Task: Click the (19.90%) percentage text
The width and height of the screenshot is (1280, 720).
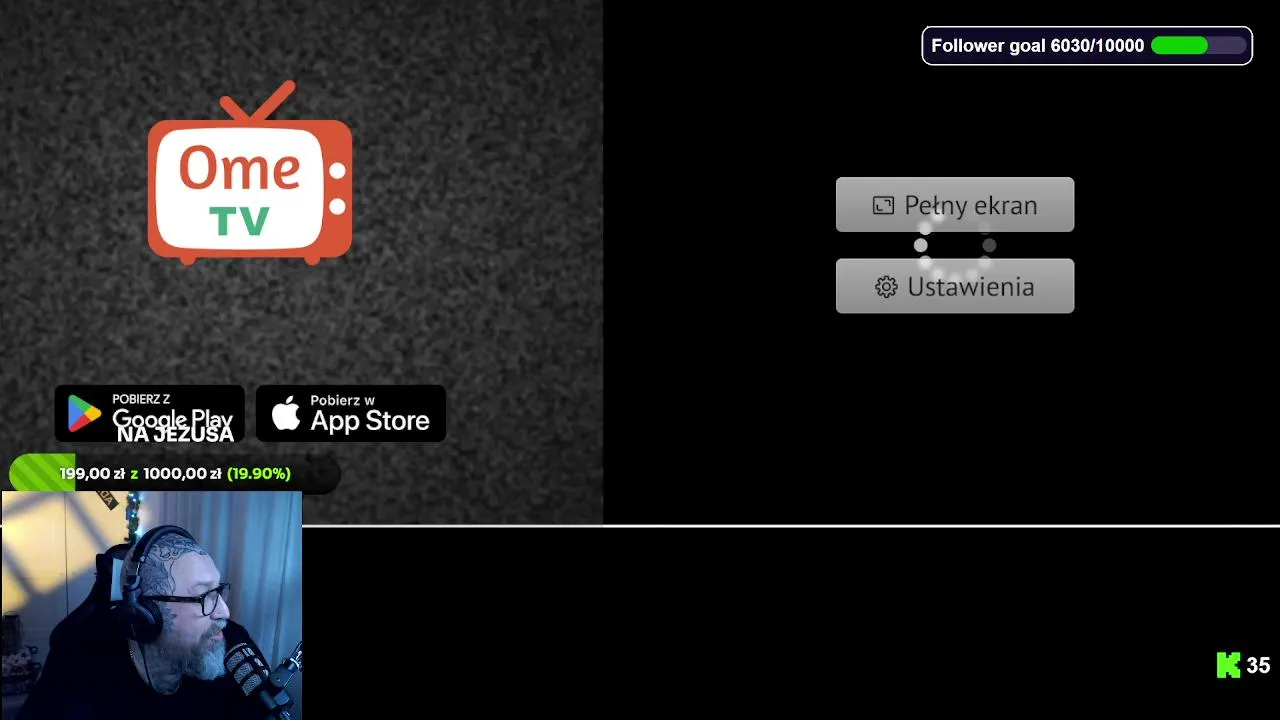Action: click(x=259, y=474)
